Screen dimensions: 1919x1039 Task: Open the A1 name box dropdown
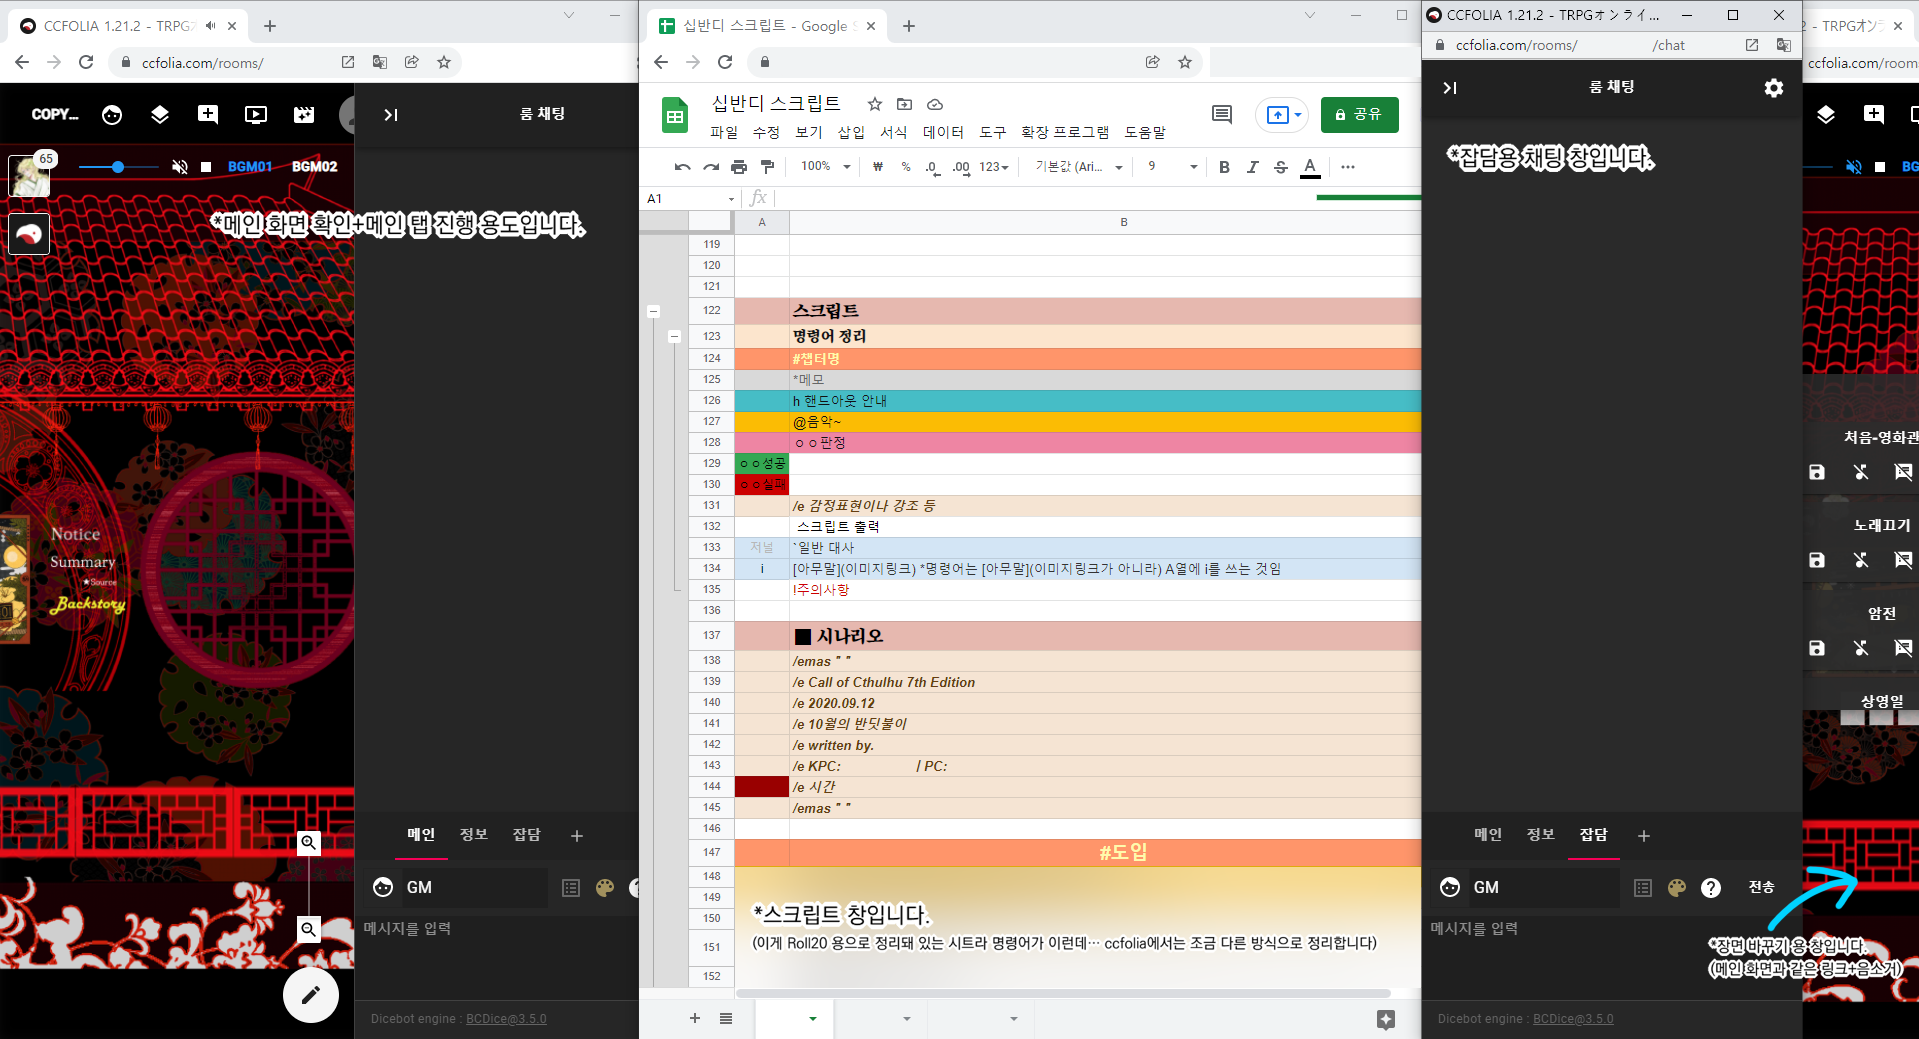pyautogui.click(x=731, y=199)
